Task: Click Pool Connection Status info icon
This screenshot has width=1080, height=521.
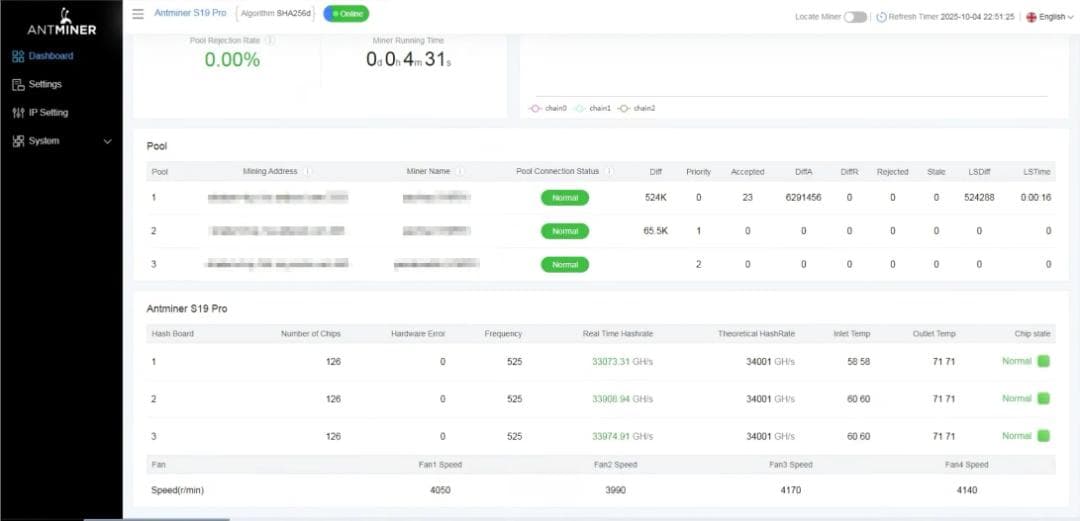Action: [609, 172]
